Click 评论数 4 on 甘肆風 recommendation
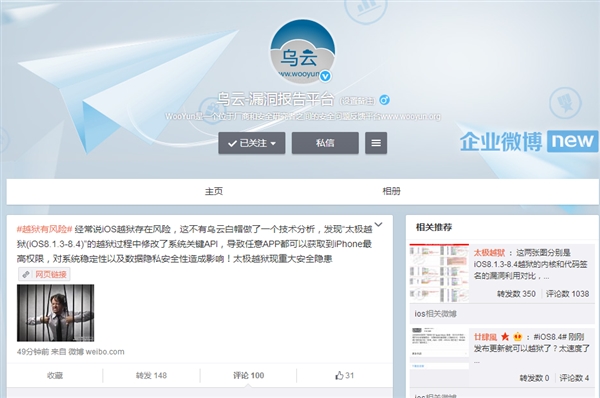 coord(574,378)
